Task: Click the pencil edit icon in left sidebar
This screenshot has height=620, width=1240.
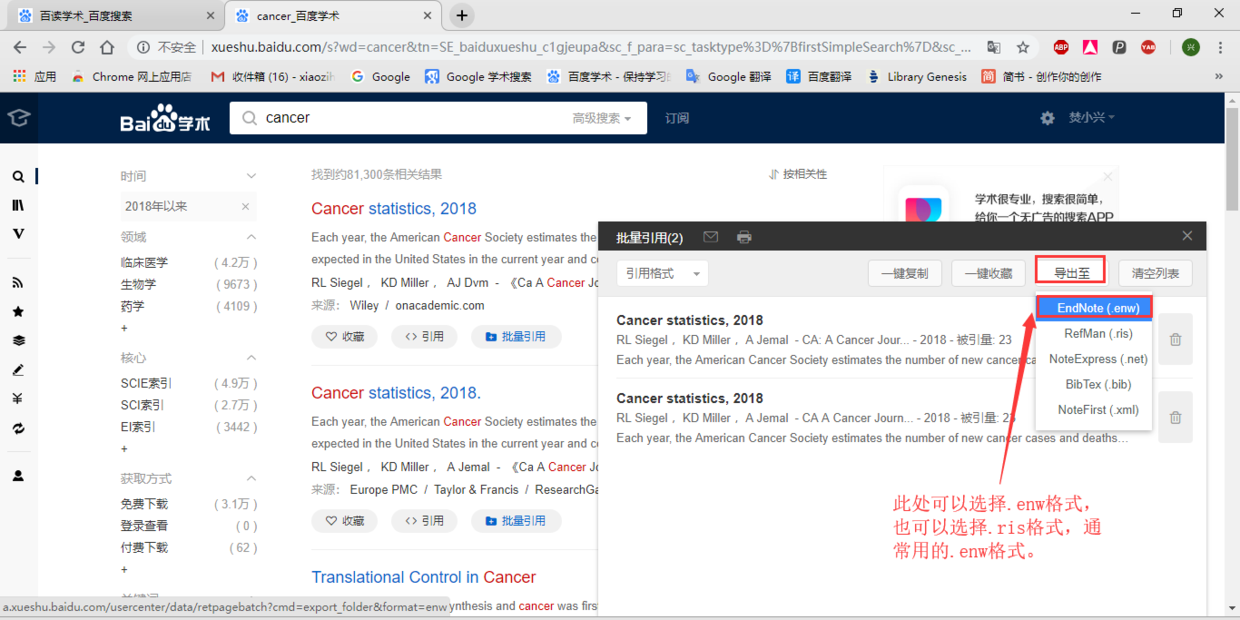Action: (18, 370)
